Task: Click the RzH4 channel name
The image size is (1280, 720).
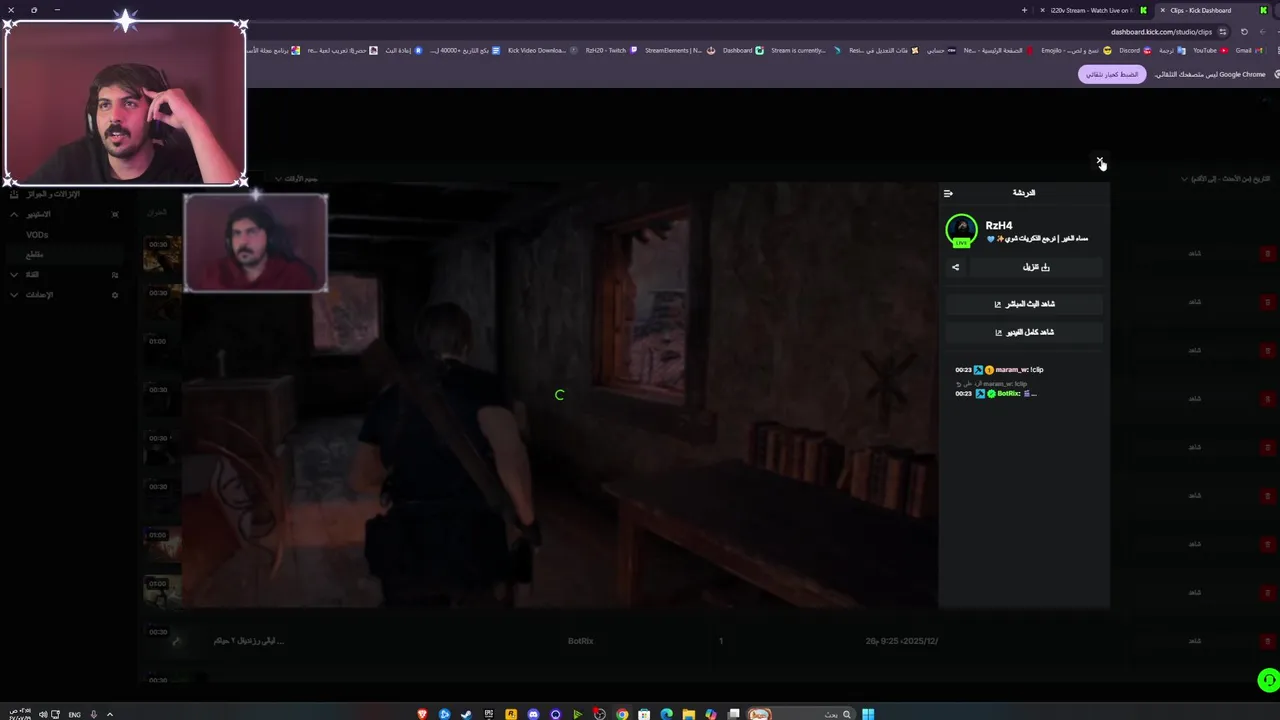Action: (999, 226)
